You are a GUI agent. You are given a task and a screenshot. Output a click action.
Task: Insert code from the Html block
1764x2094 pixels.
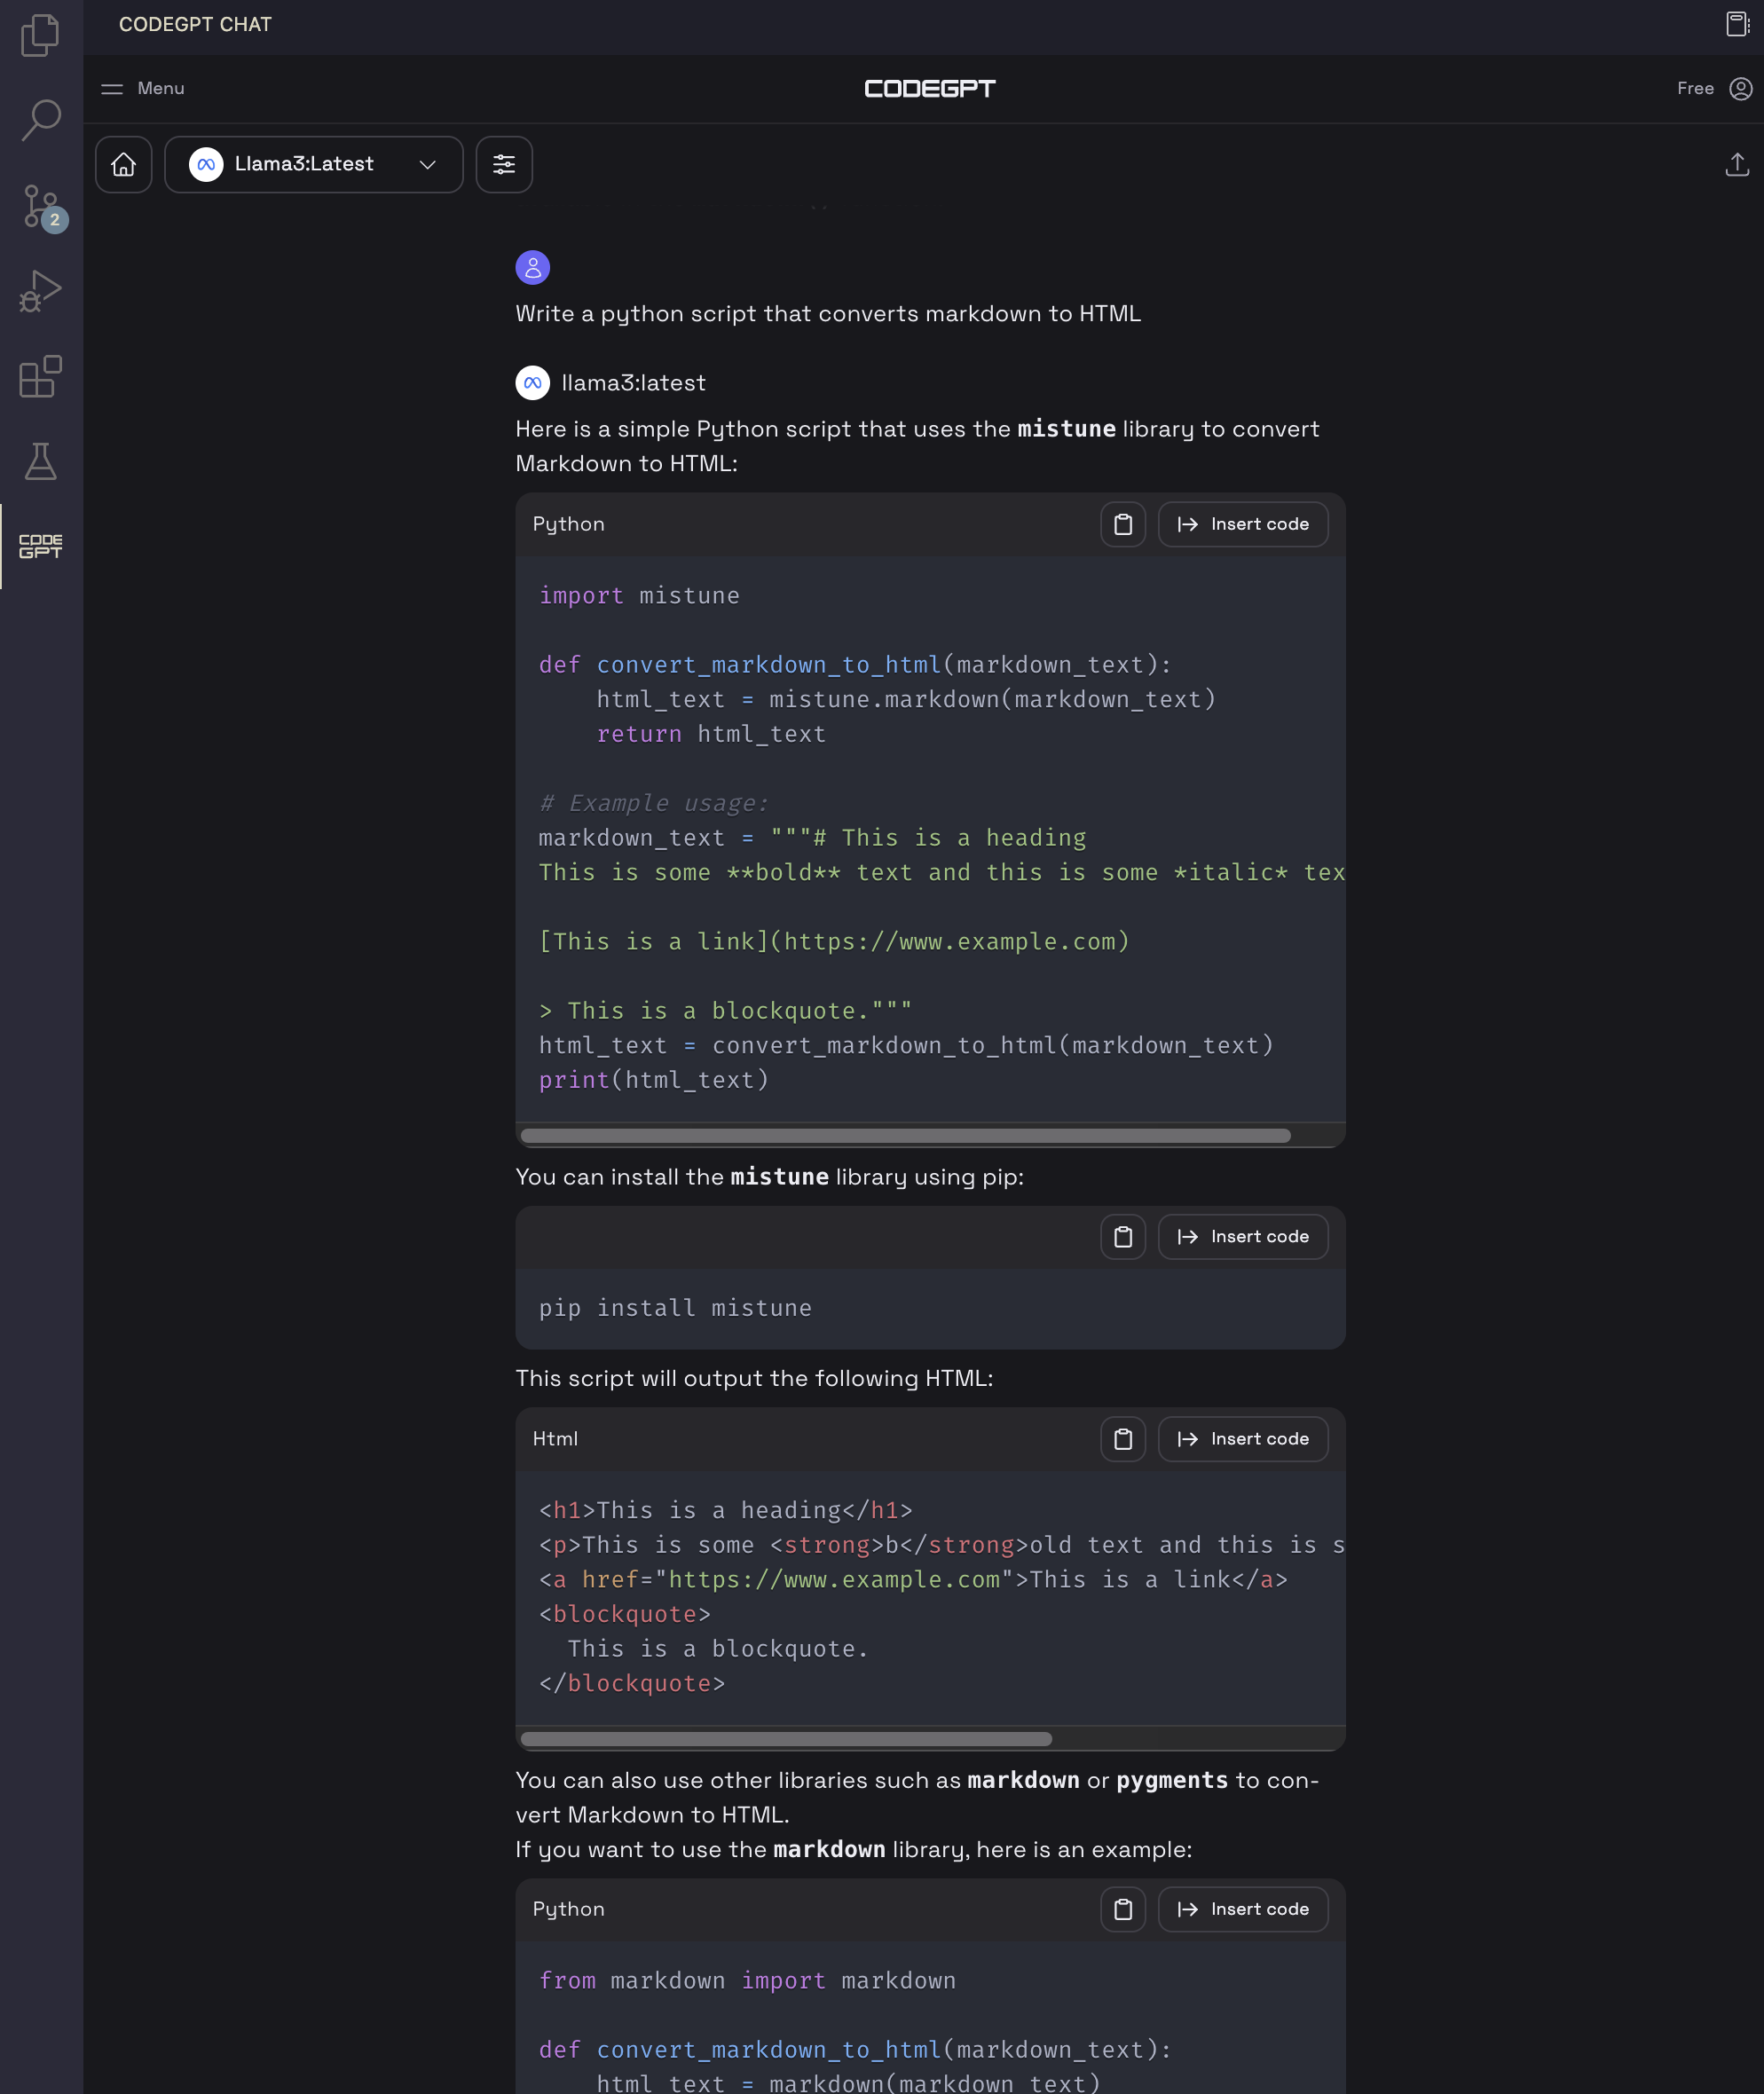1243,1439
